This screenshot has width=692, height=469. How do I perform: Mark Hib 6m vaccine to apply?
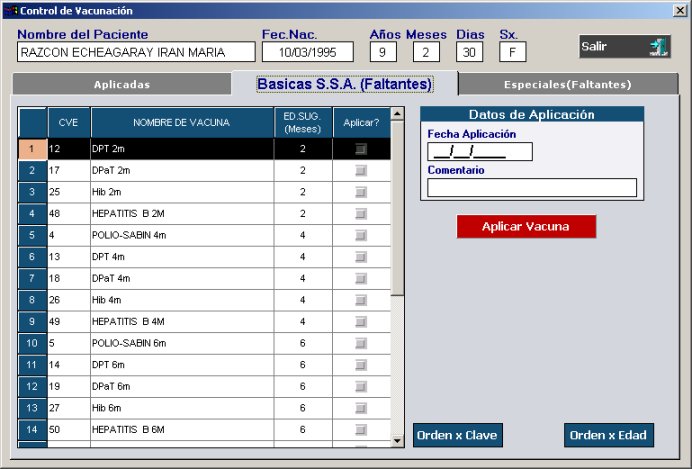[361, 408]
